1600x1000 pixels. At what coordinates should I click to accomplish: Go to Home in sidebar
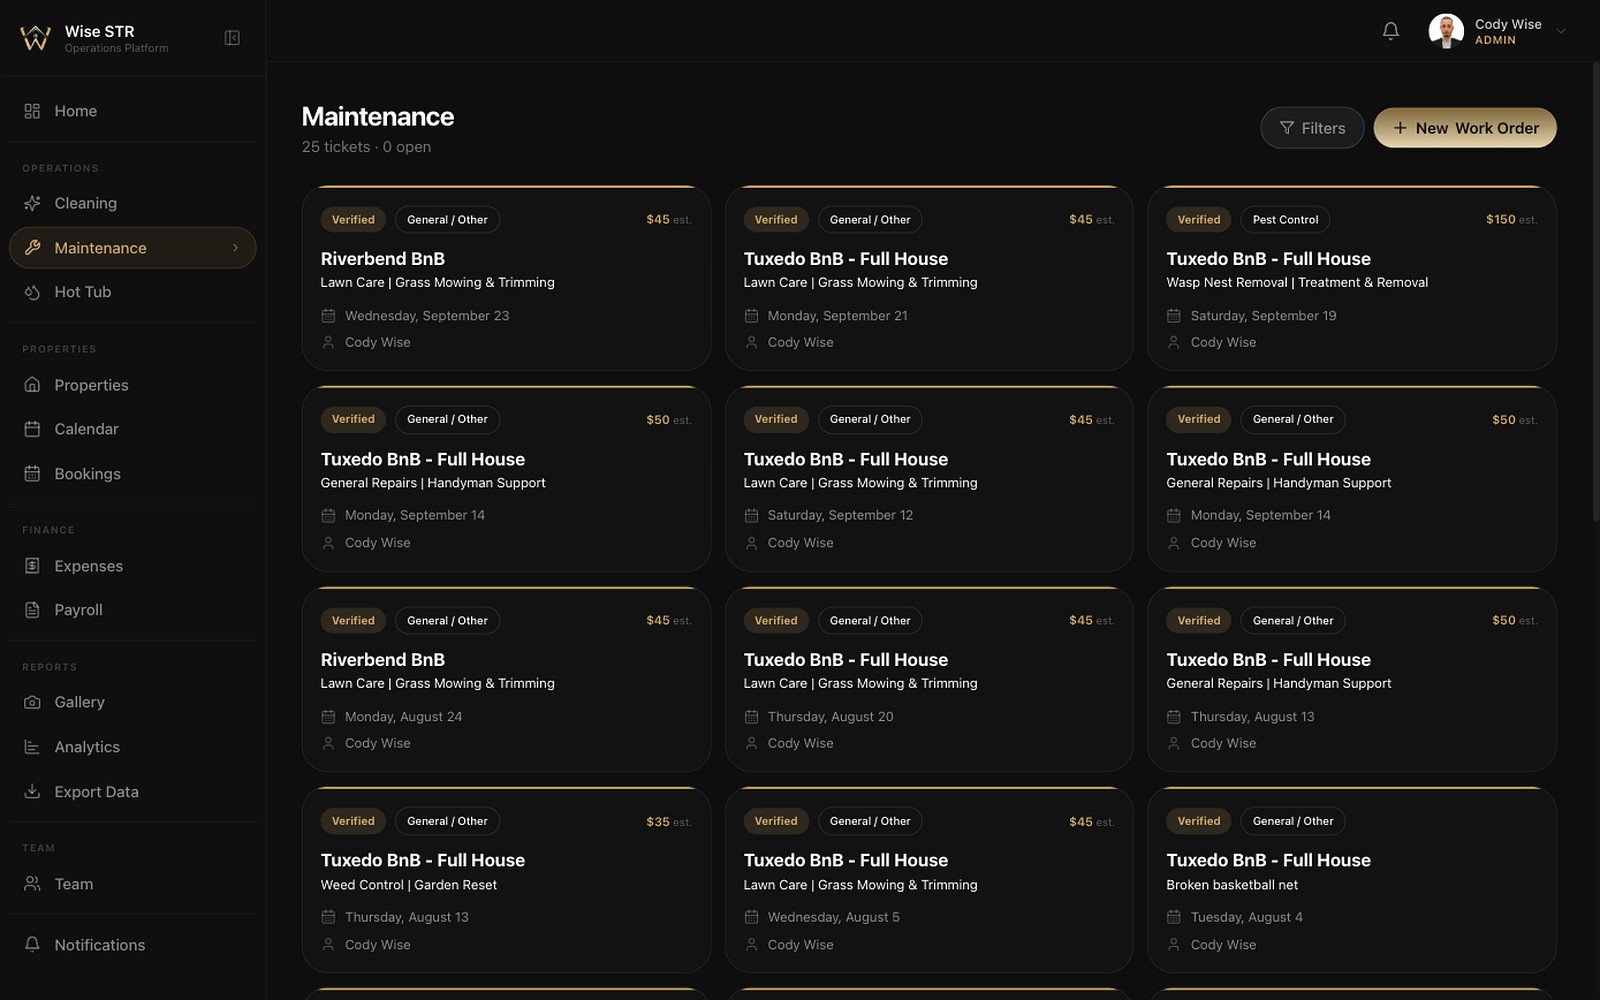(x=132, y=111)
